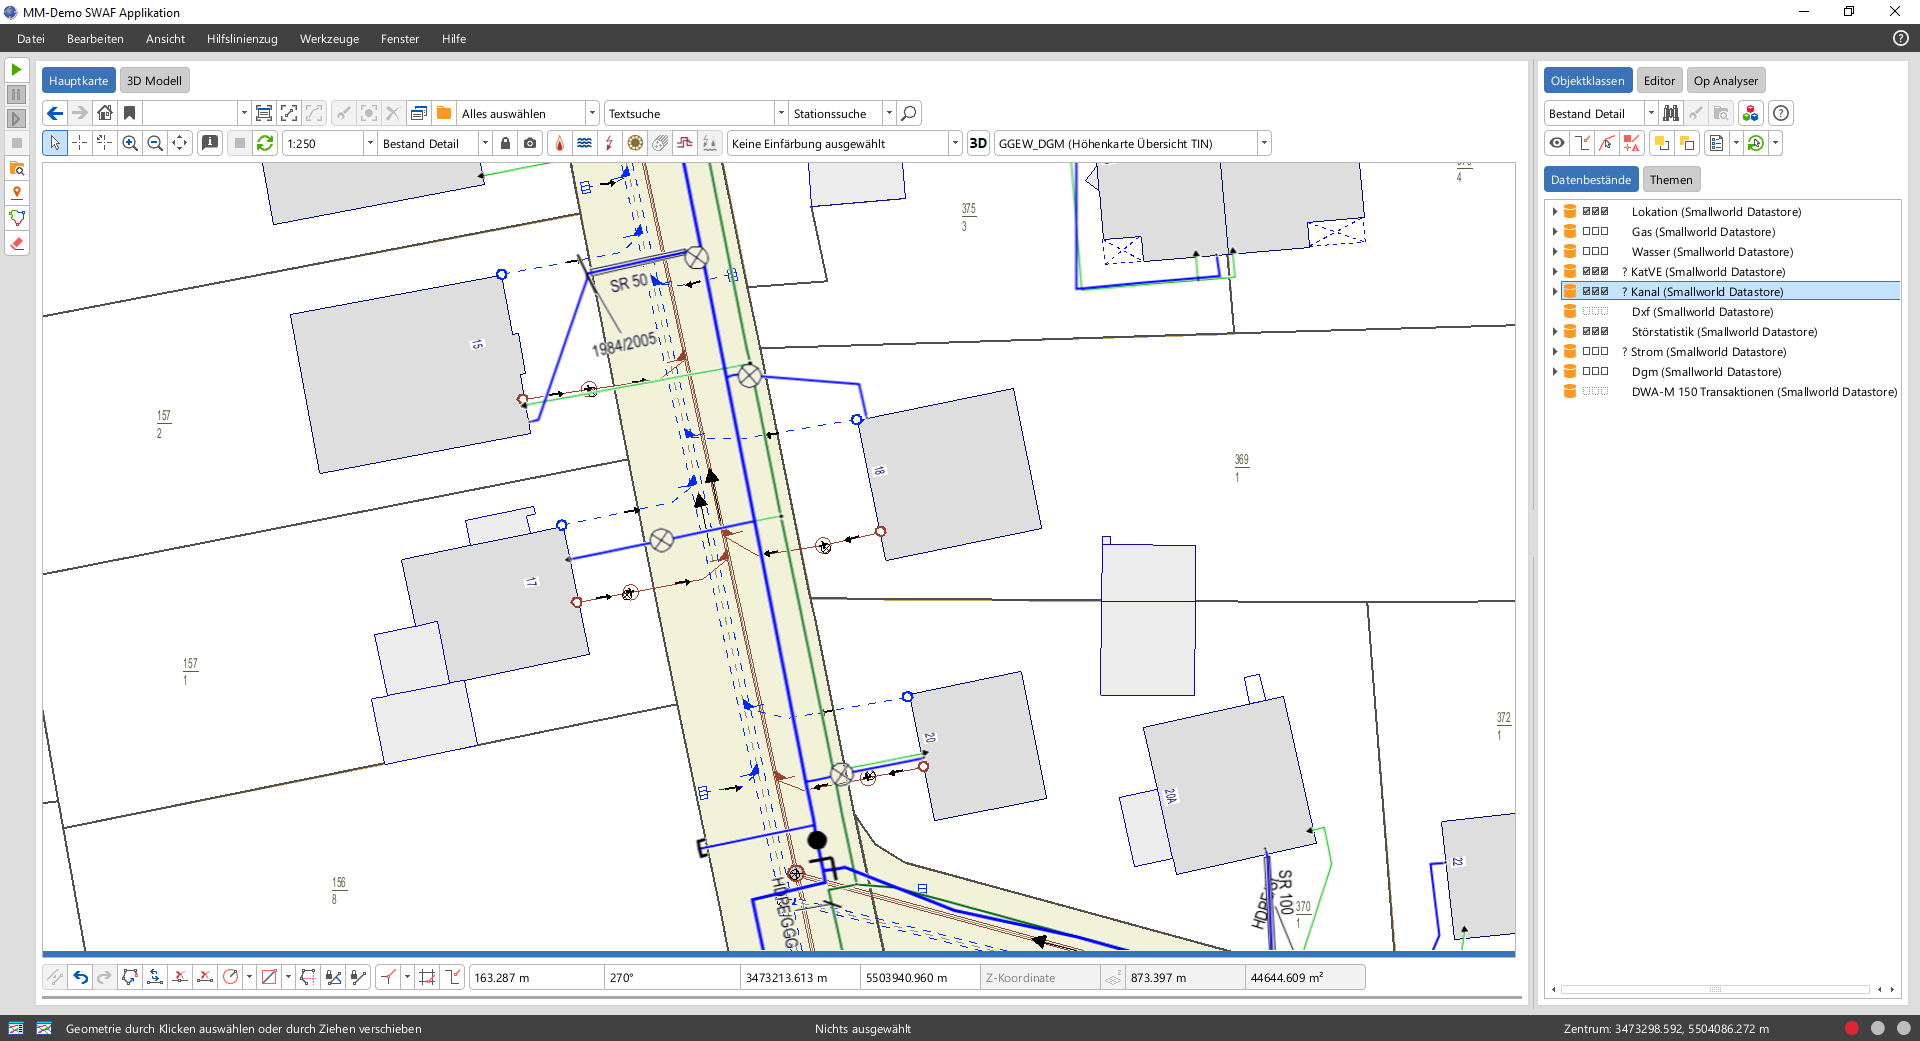Toggle checkboxes for Gas datastore

(1595, 232)
